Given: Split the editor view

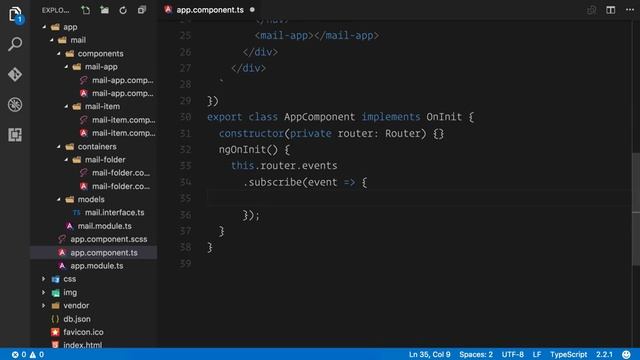Looking at the screenshot, I should pos(611,10).
